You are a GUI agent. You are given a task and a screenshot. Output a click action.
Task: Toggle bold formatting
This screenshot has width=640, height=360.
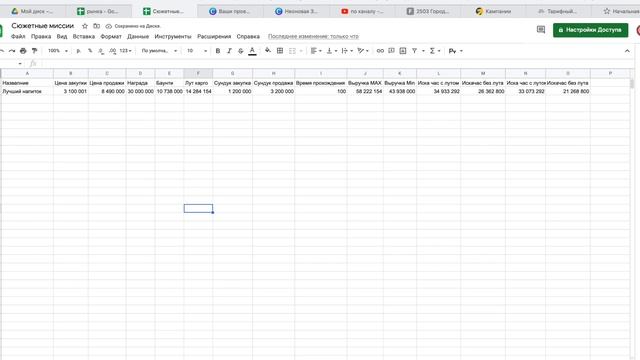pos(218,51)
